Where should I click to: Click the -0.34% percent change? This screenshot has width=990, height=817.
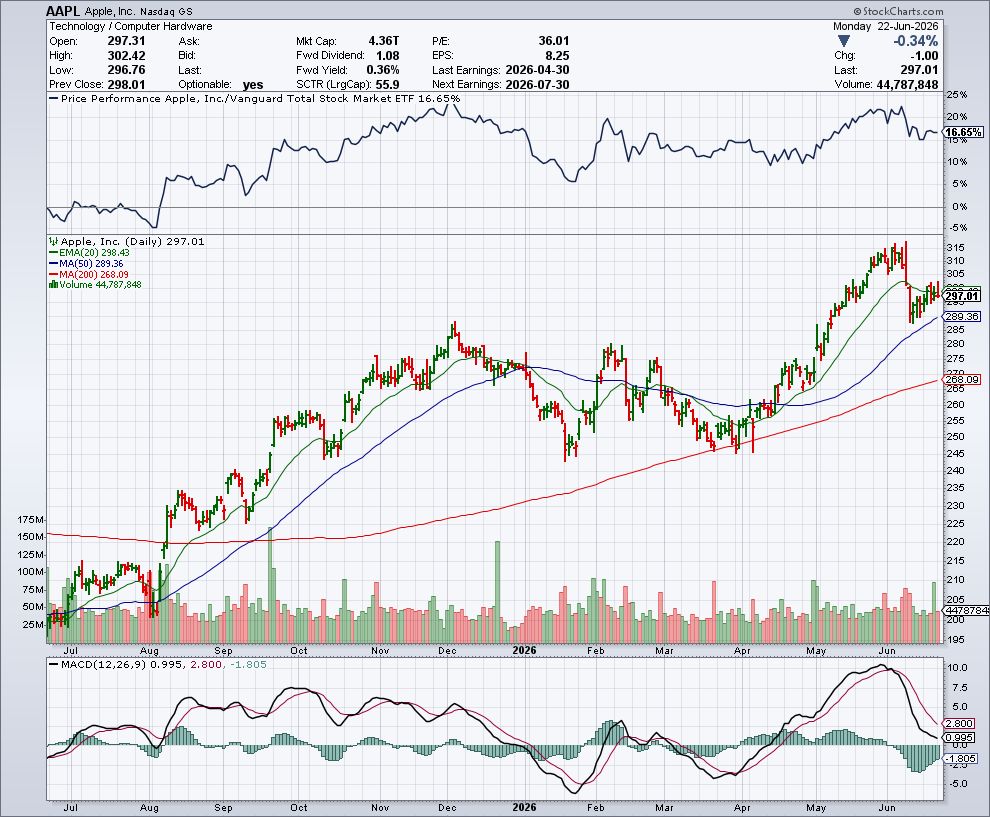pos(915,41)
